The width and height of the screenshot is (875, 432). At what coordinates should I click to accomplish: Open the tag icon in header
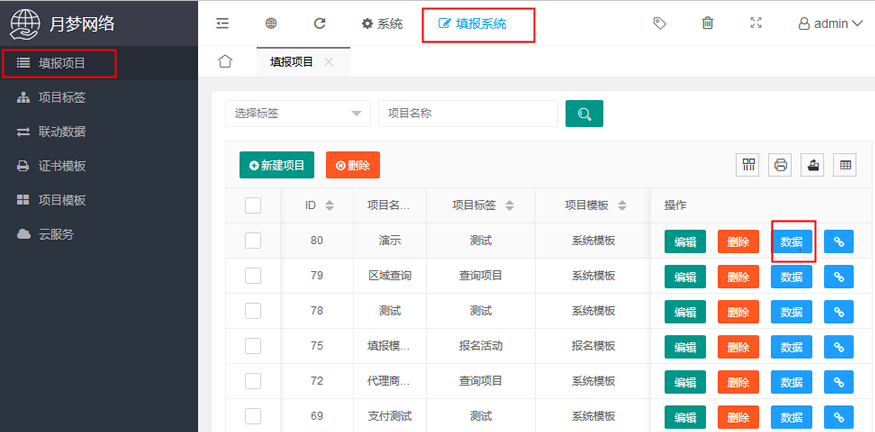[660, 23]
